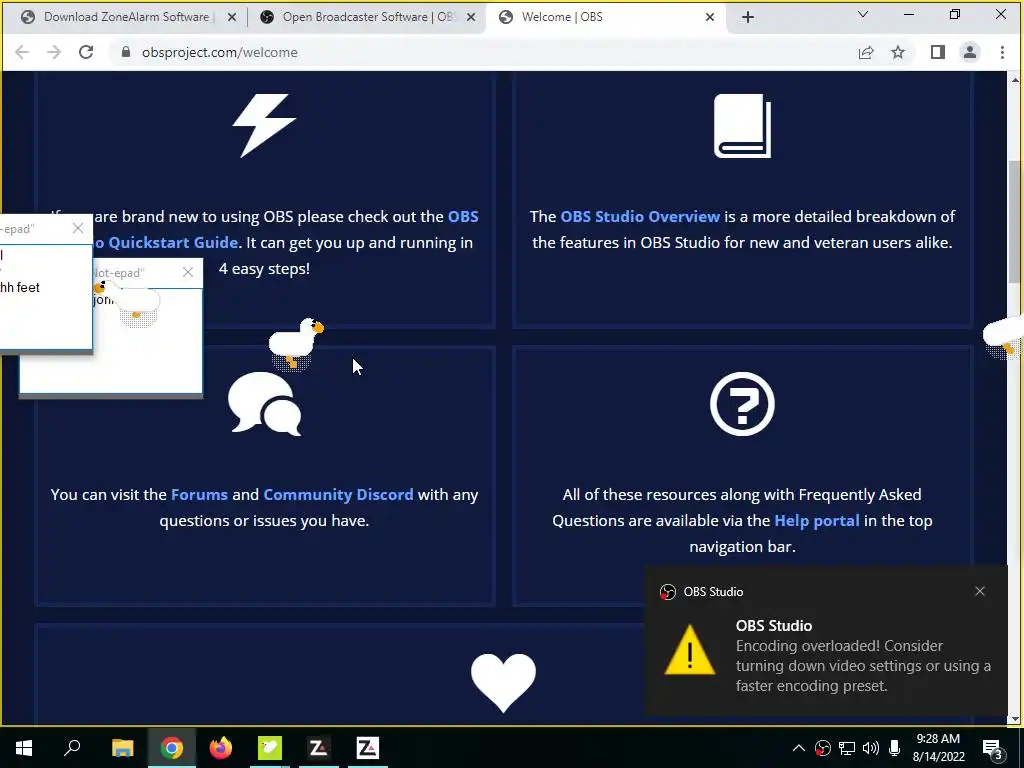Open the Windows Start menu
The width and height of the screenshot is (1024, 768).
click(x=24, y=748)
